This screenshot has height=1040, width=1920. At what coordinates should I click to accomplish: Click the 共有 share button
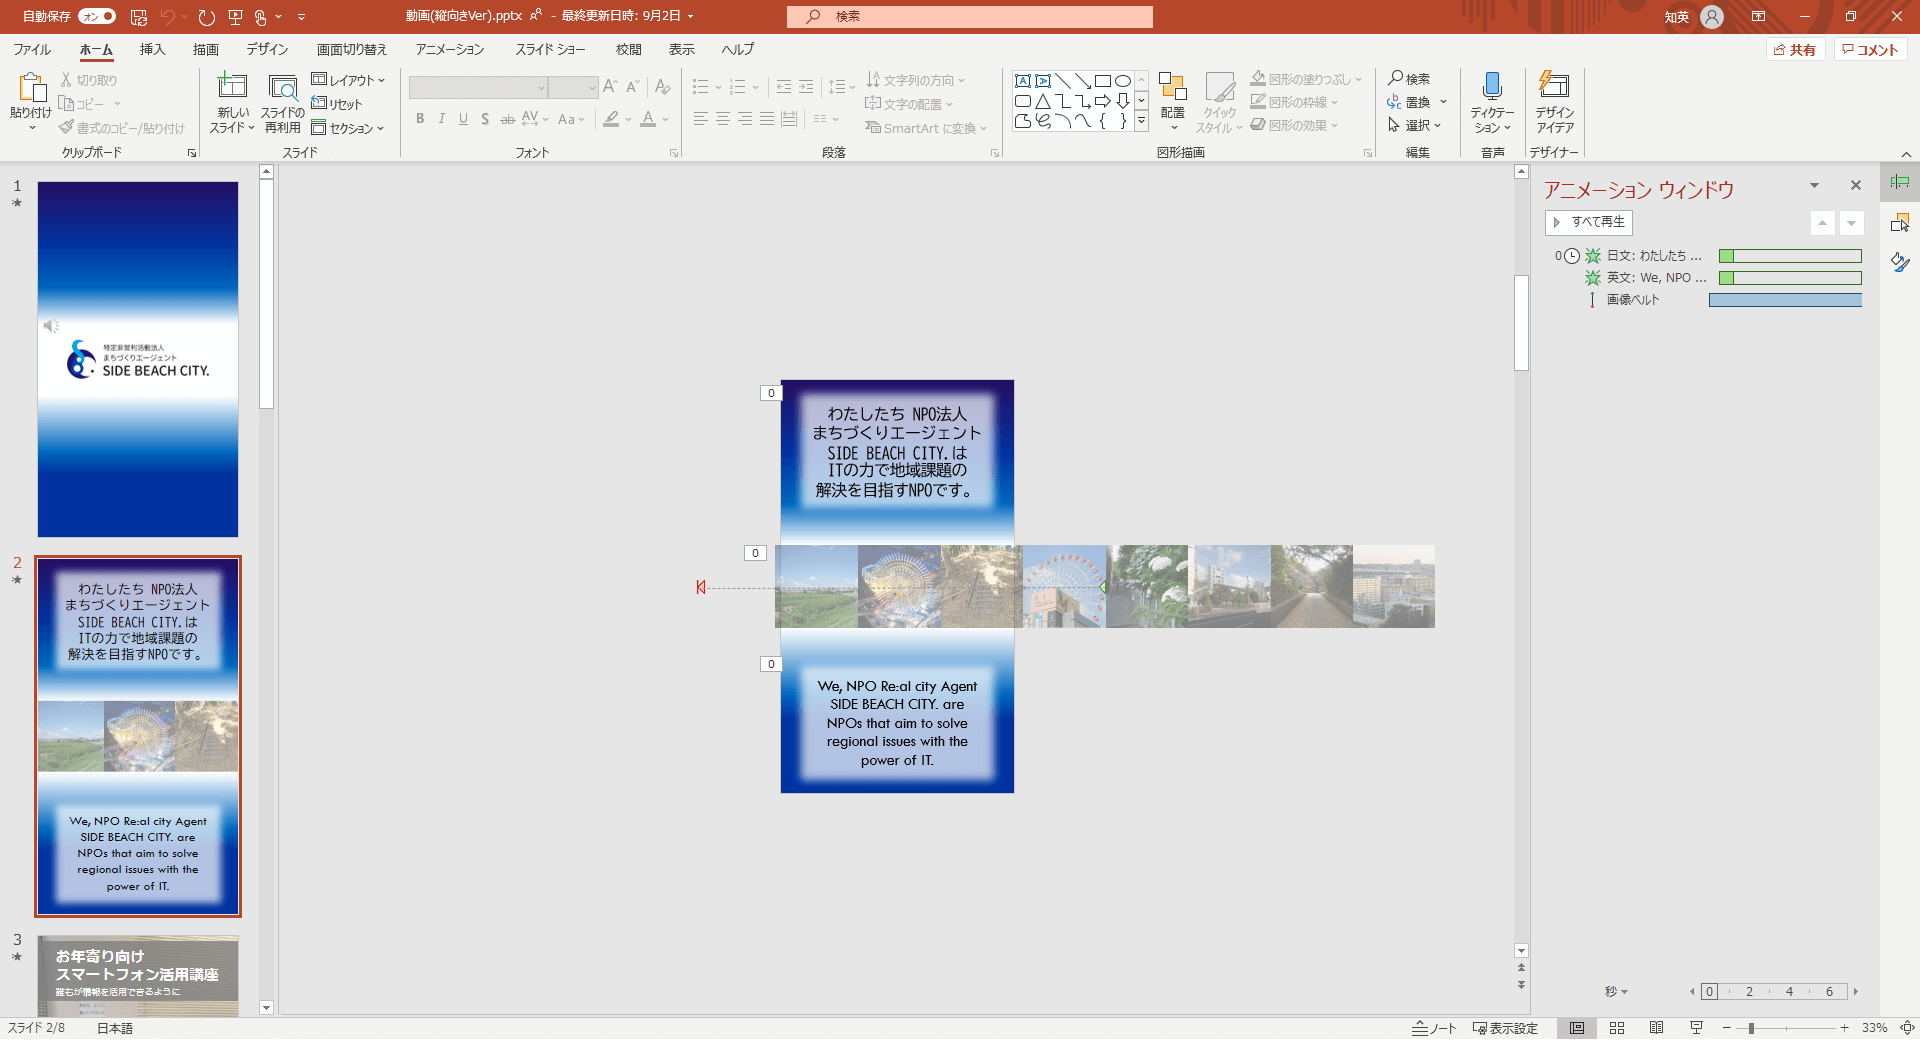point(1795,50)
